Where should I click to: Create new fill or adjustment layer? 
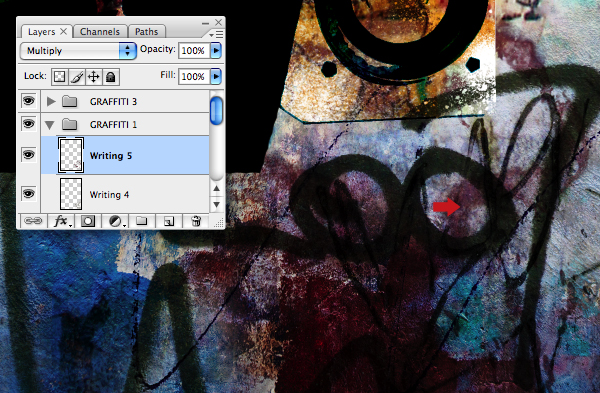pyautogui.click(x=116, y=221)
